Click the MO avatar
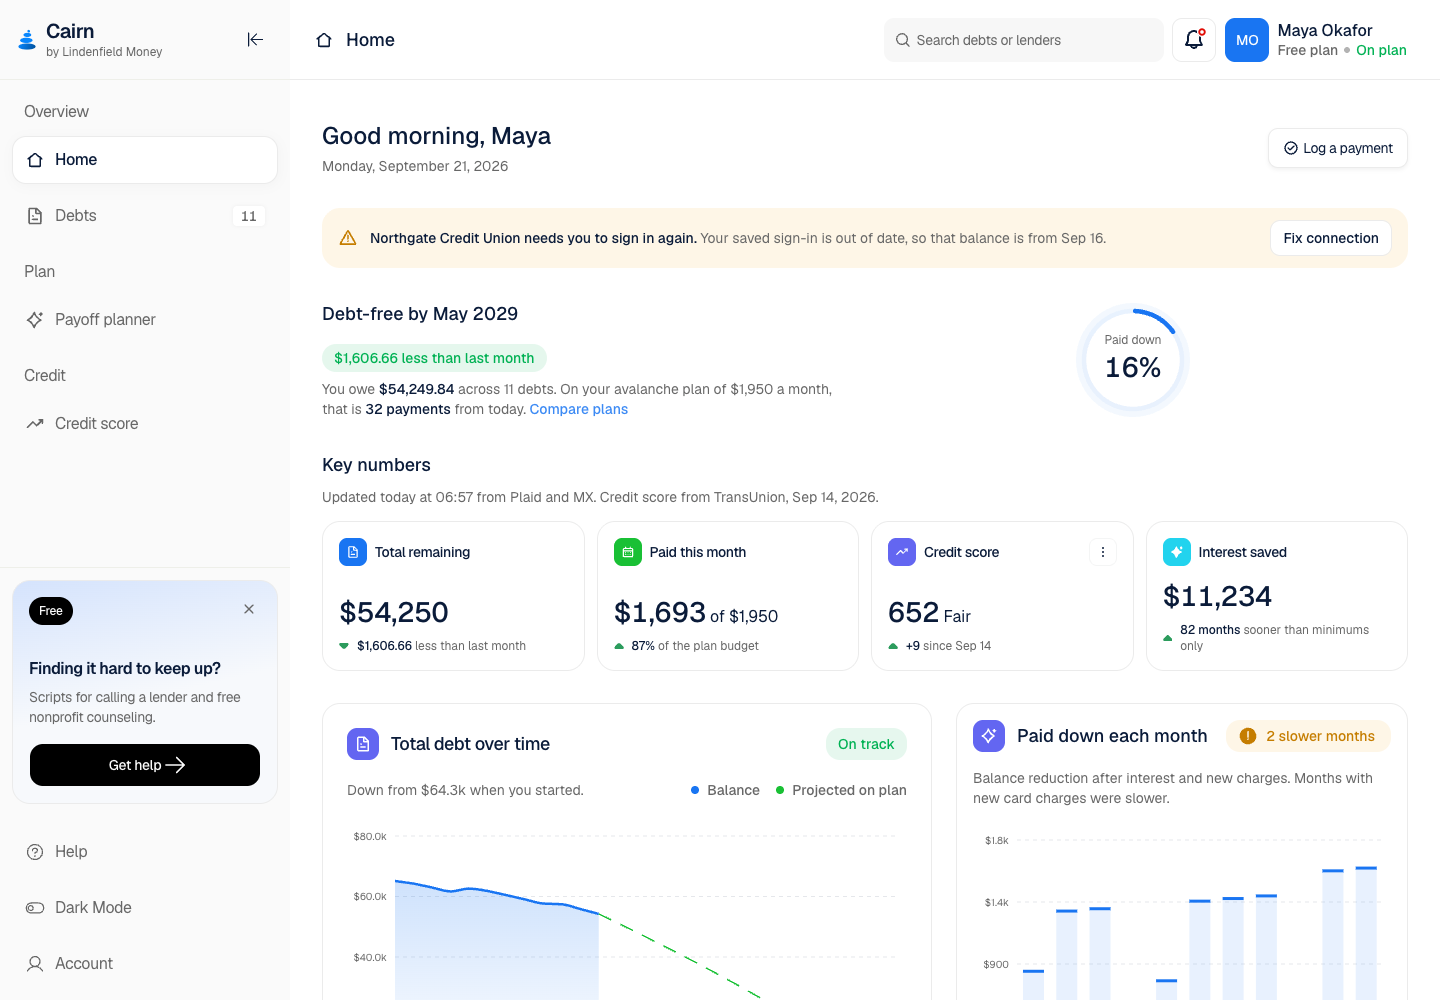 coord(1247,40)
